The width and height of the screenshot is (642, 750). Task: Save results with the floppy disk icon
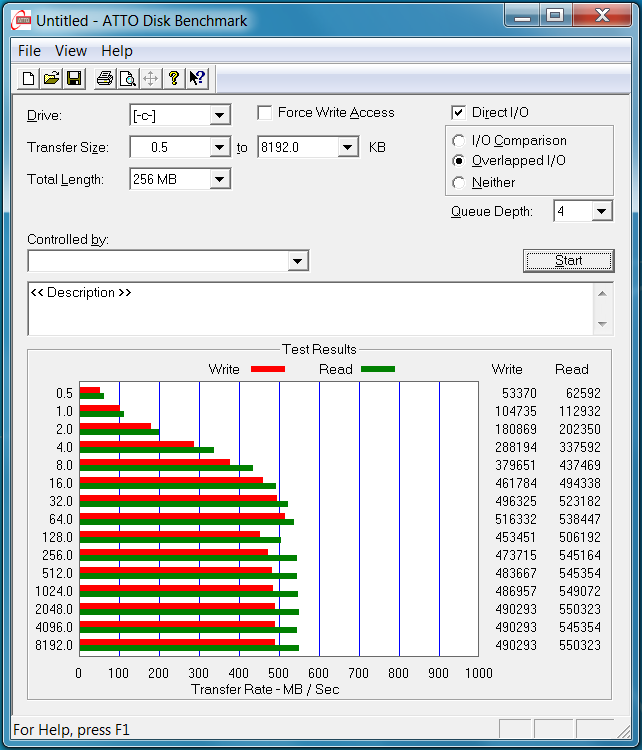[x=74, y=78]
